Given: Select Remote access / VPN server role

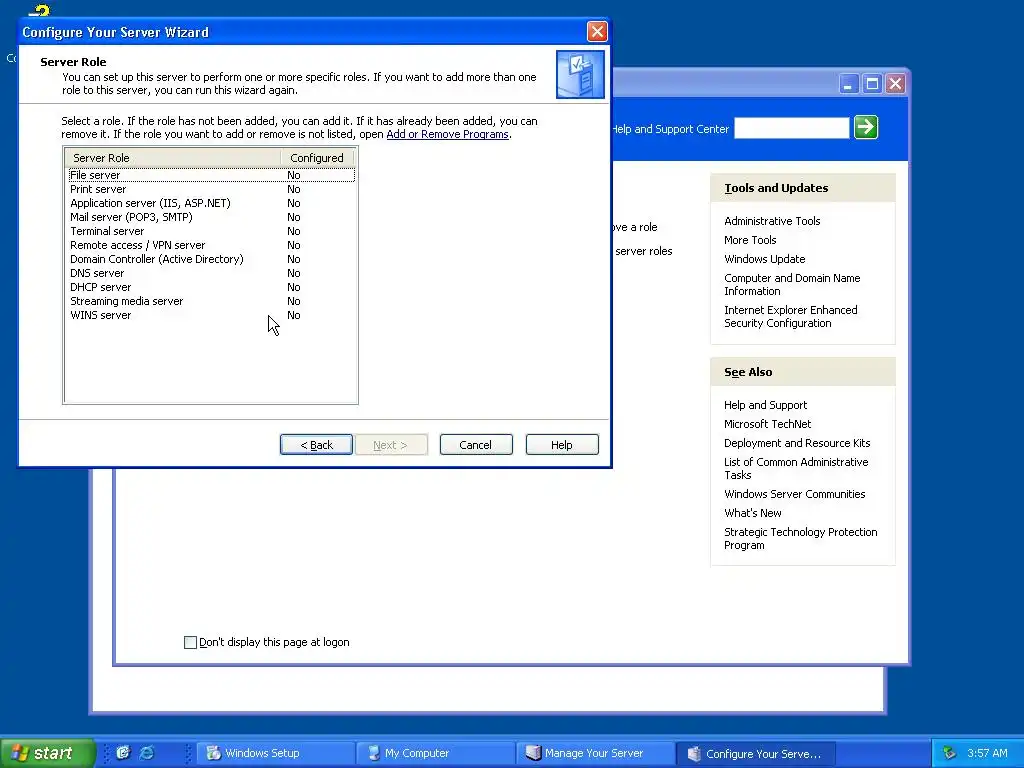Looking at the screenshot, I should coord(212,245).
